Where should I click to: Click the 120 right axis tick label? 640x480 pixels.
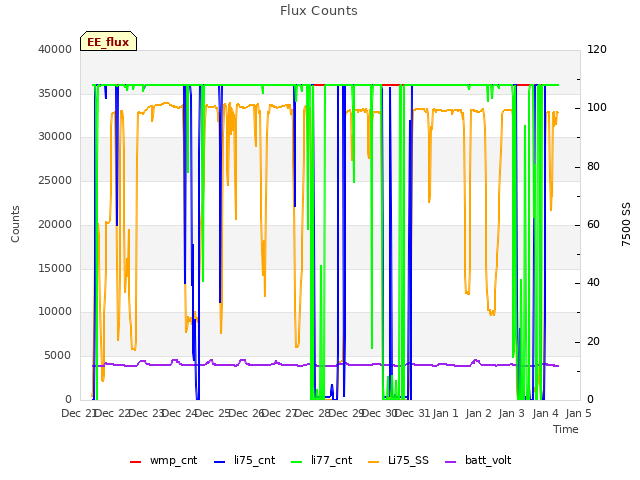(x=597, y=49)
